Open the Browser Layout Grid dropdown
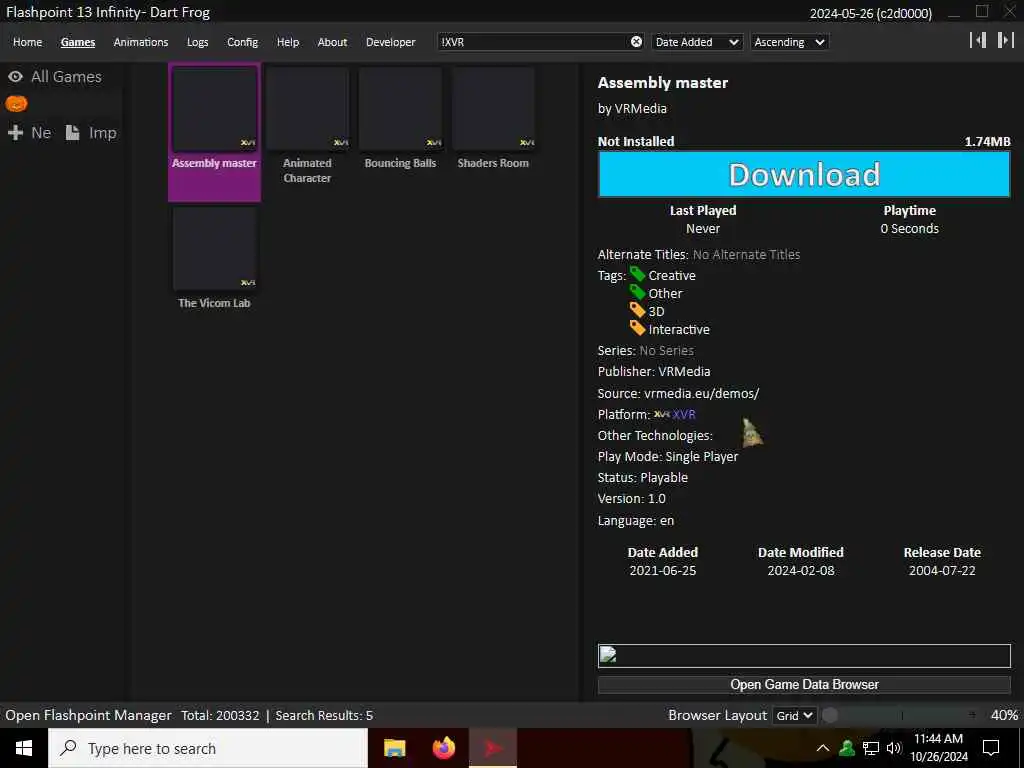The height and width of the screenshot is (768, 1024). click(x=793, y=715)
